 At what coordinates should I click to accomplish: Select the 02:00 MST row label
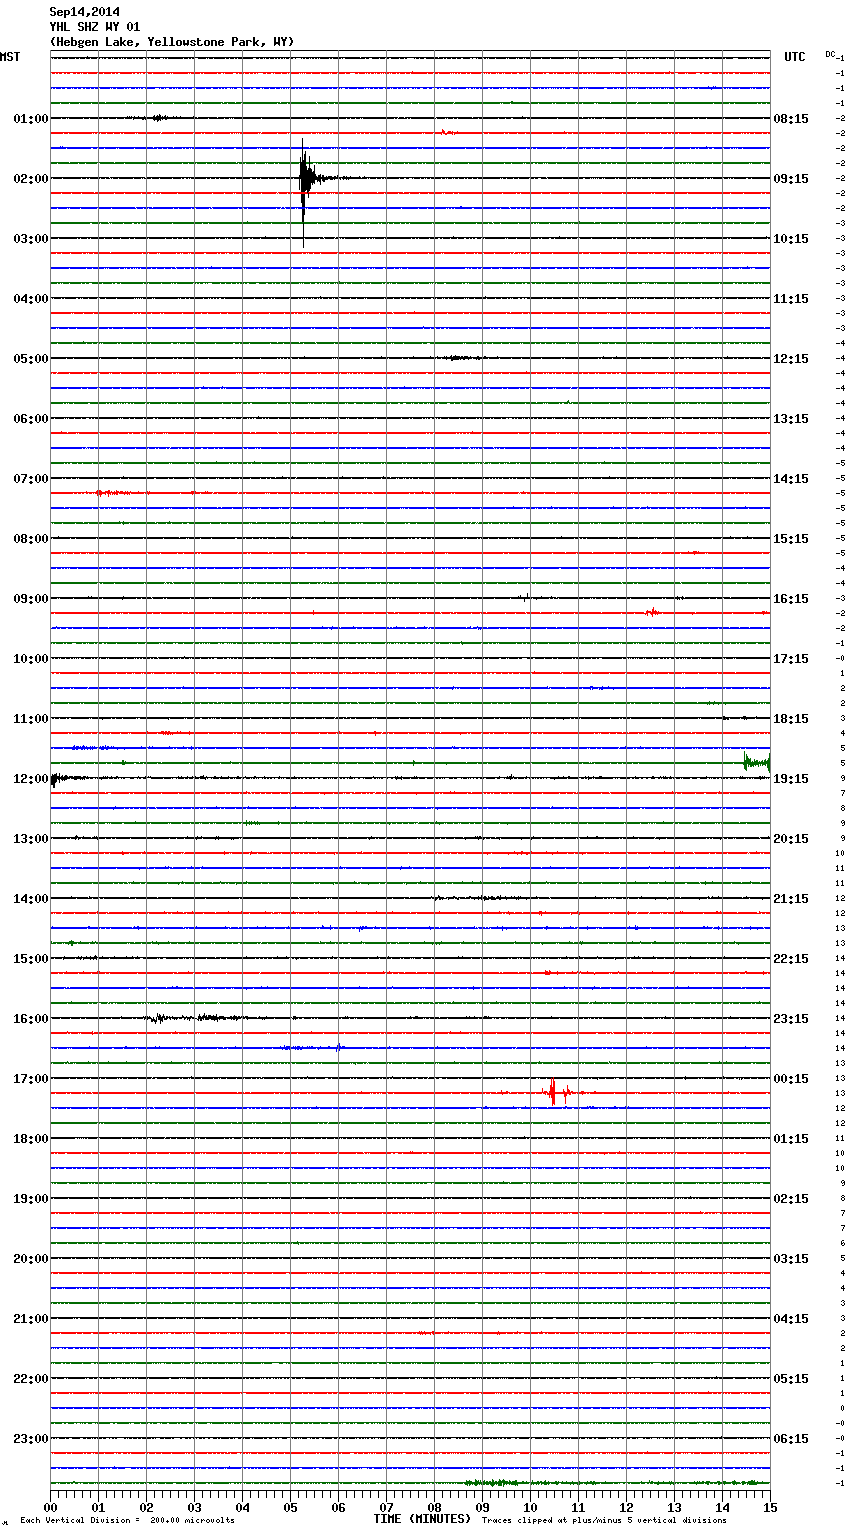(31, 179)
